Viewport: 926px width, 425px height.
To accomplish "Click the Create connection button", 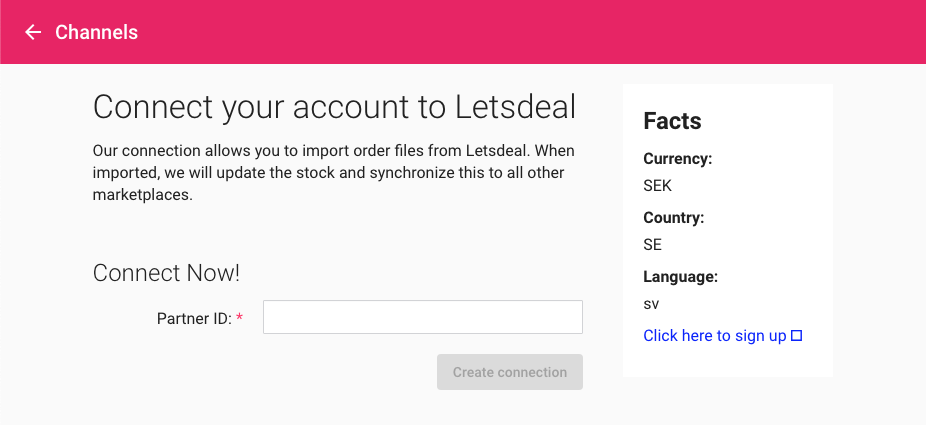I will [510, 372].
